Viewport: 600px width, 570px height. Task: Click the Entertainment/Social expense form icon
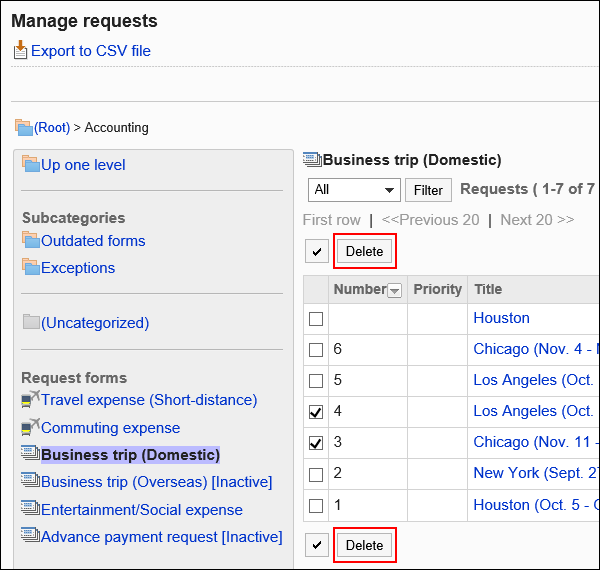tap(30, 508)
